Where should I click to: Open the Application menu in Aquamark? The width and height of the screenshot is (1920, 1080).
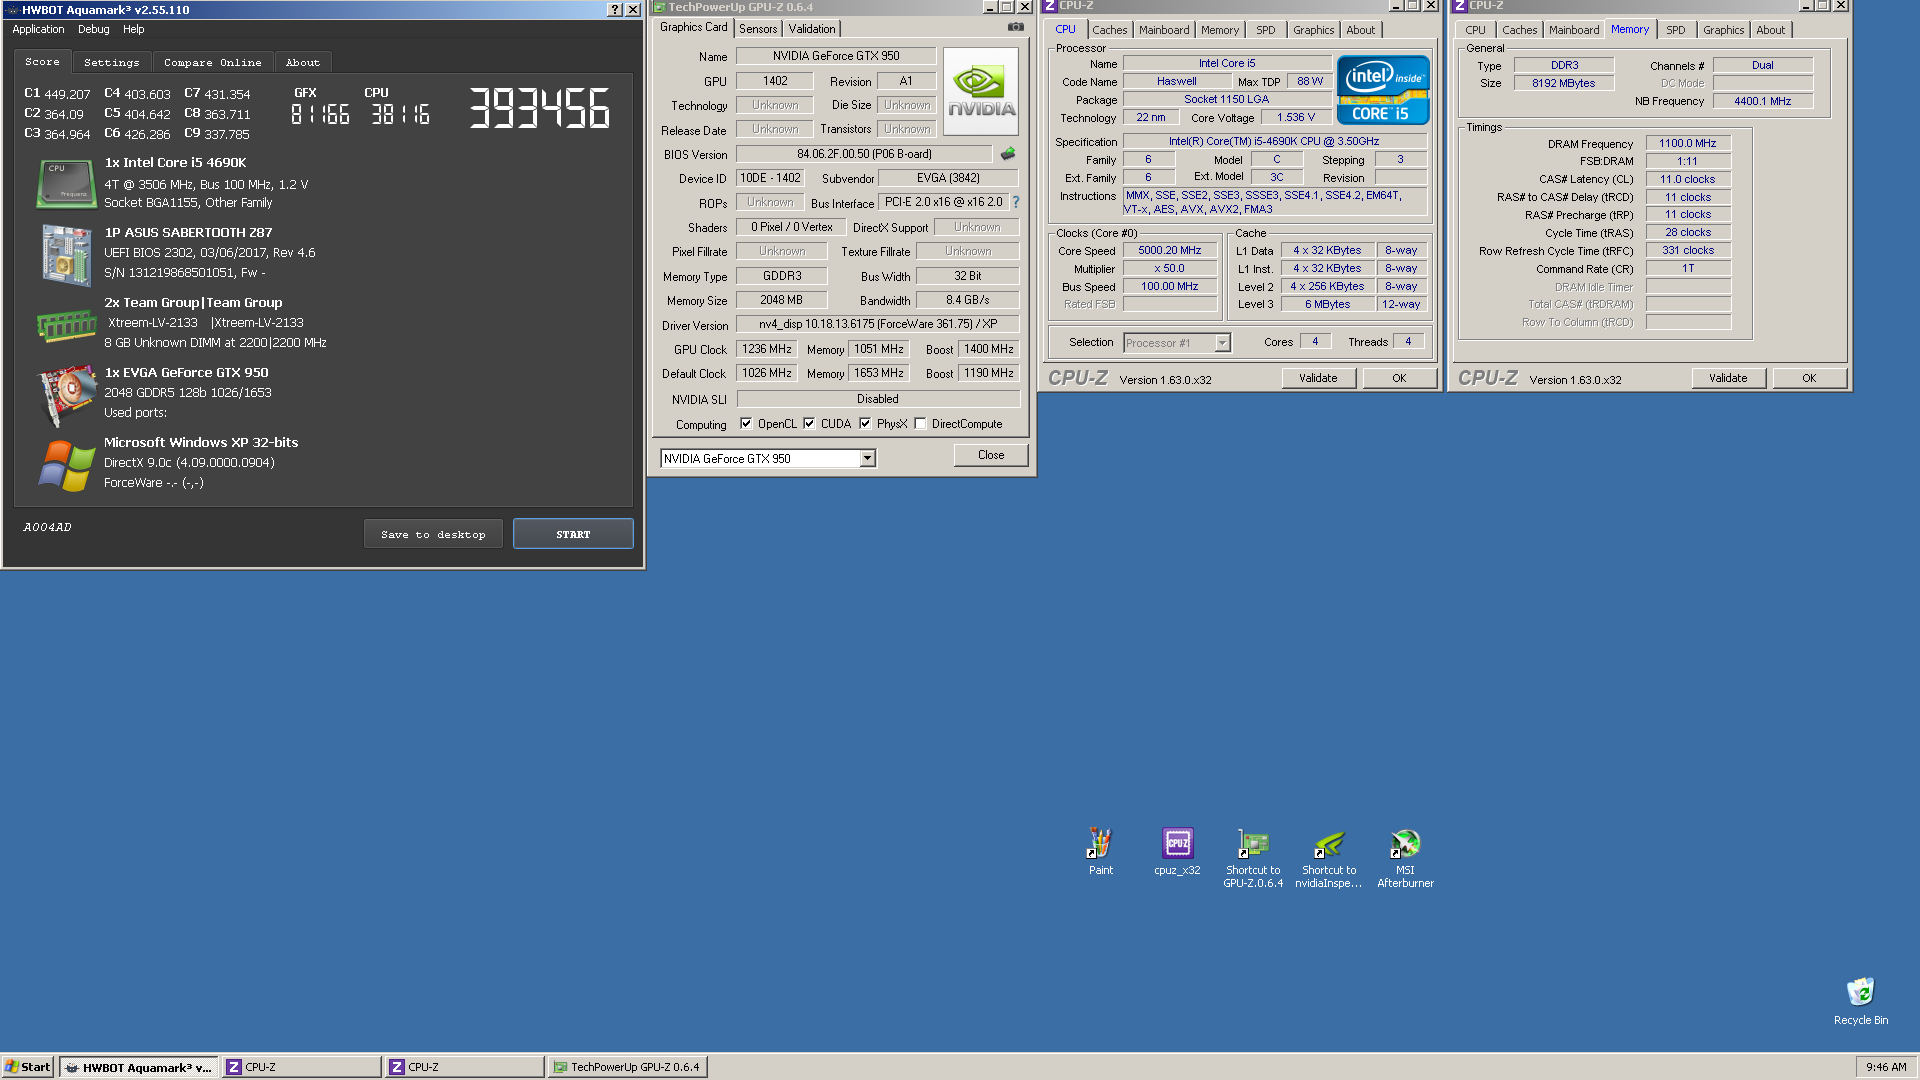click(x=38, y=30)
